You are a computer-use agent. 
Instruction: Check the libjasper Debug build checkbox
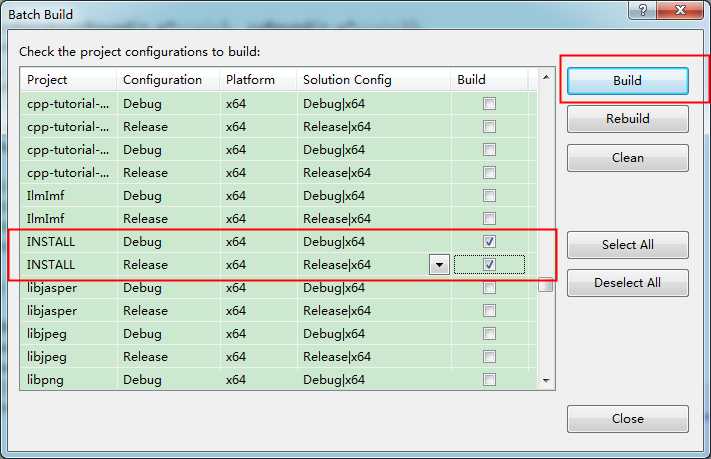[489, 288]
